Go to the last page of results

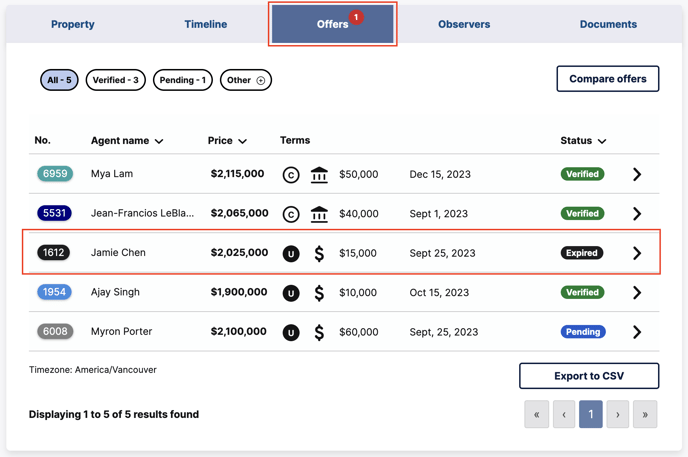645,415
